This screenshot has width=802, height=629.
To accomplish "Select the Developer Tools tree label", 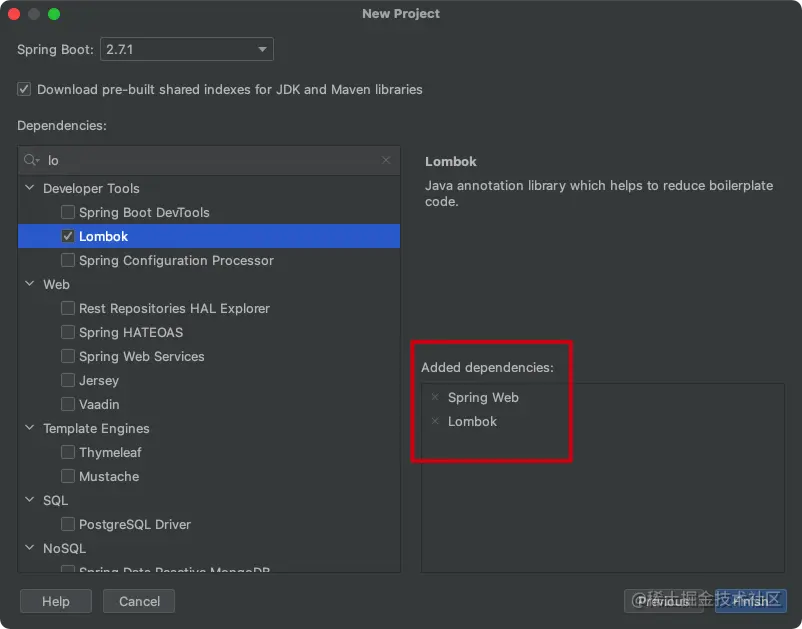I will [91, 188].
